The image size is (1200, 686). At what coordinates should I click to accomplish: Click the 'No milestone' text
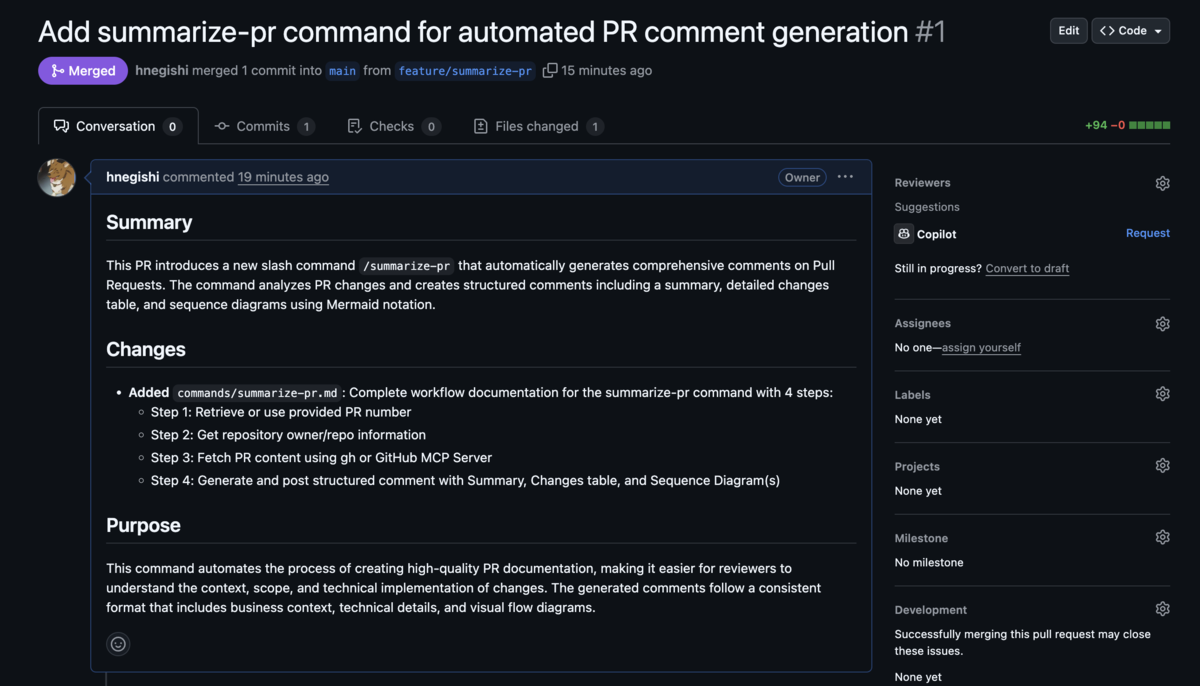pos(929,562)
